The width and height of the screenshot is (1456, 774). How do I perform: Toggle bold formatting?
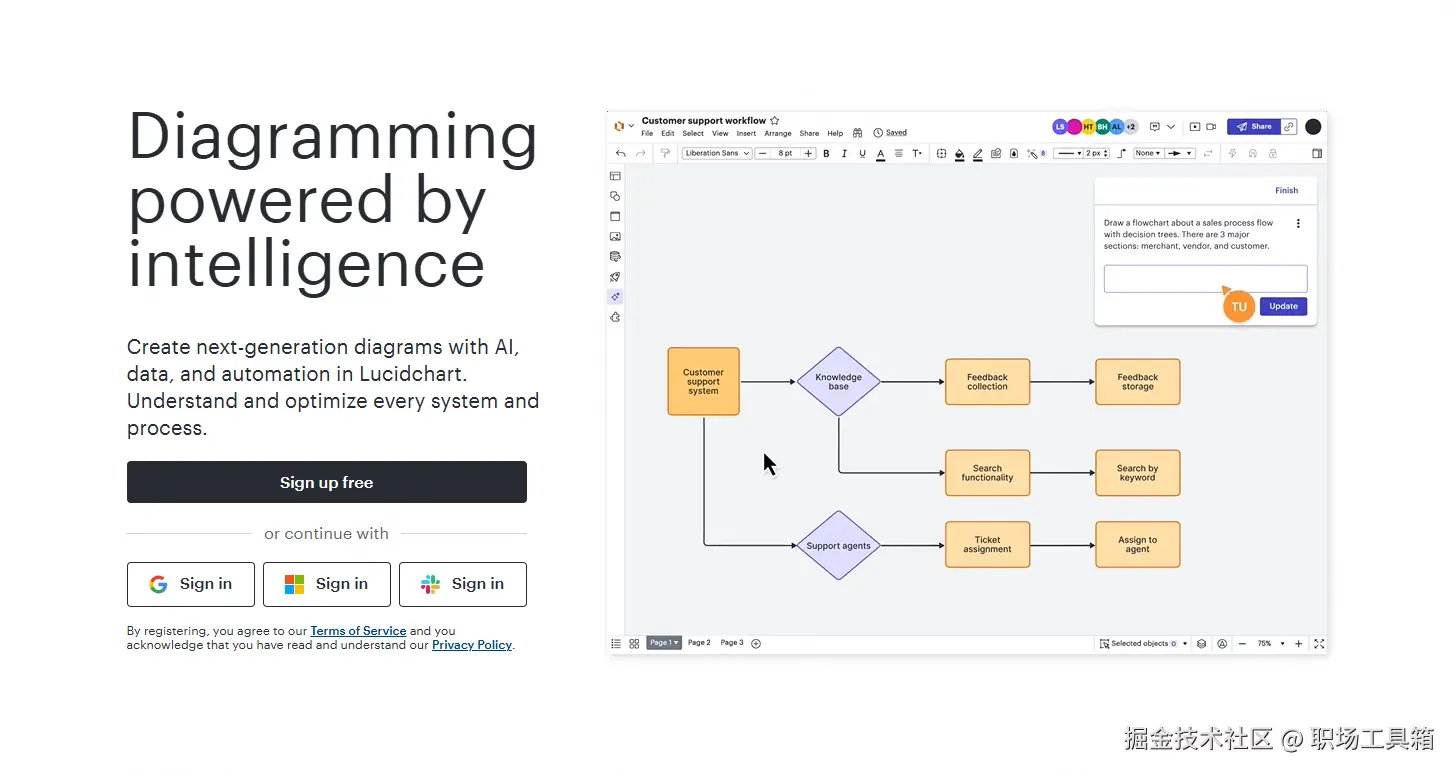(826, 153)
